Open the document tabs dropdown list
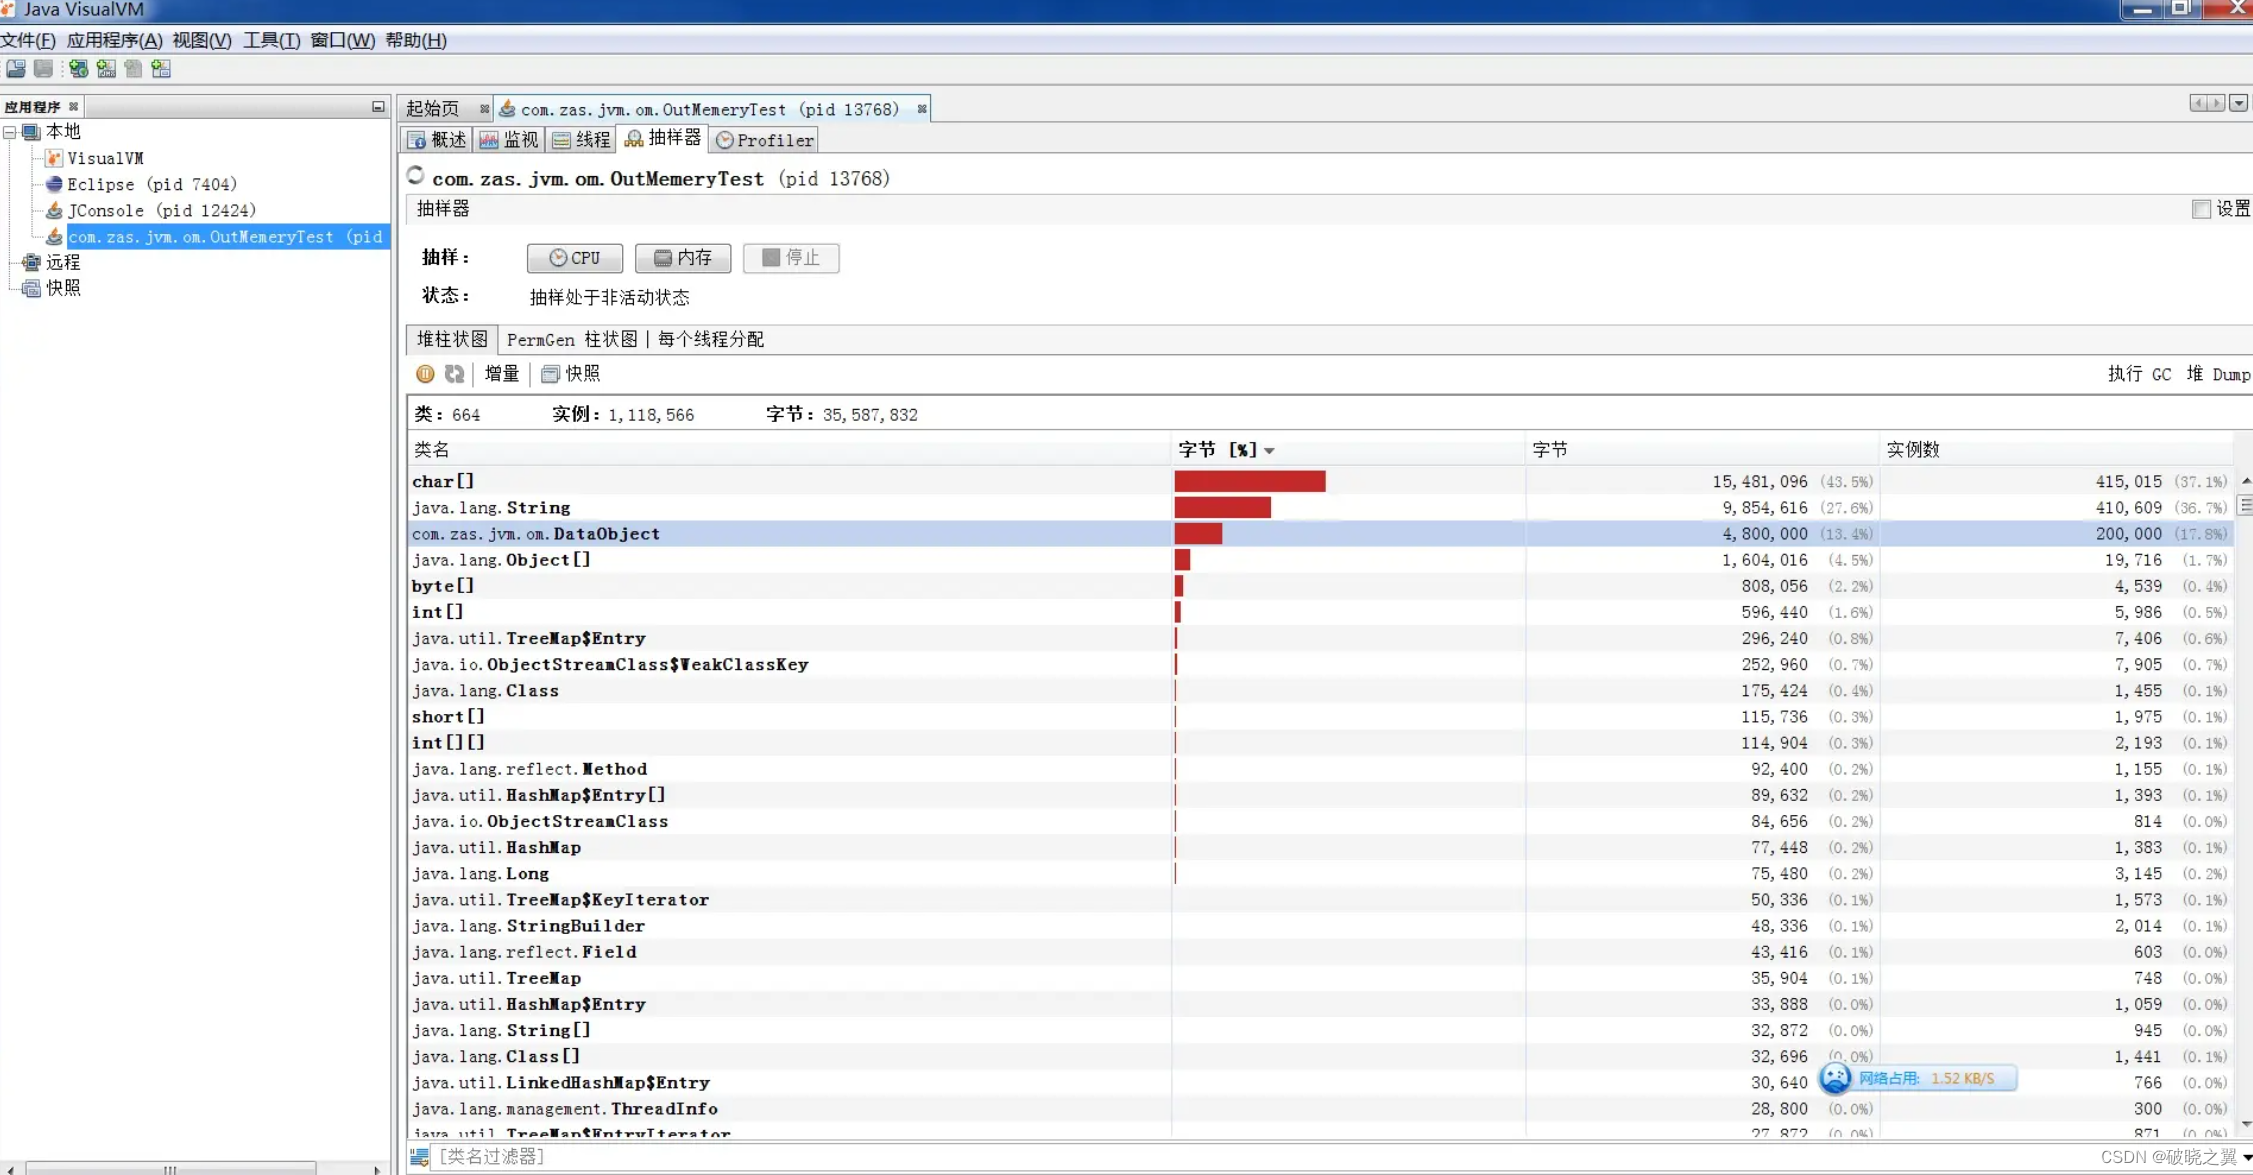 [x=2238, y=103]
